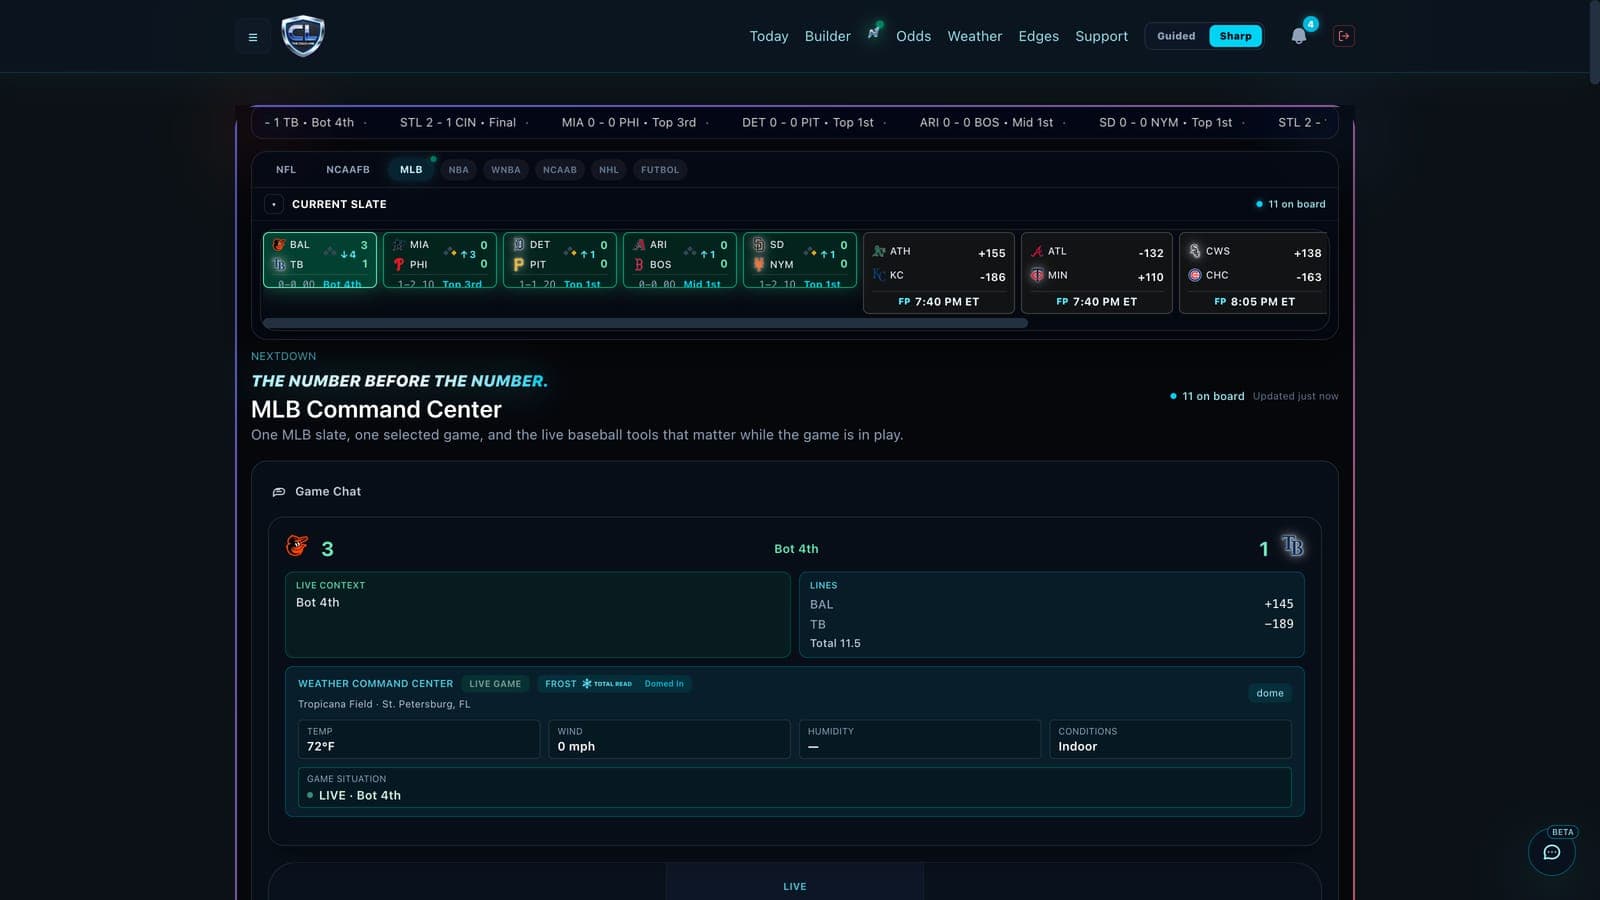This screenshot has width=1600, height=900.
Task: Select the NCAAB league tab
Action: pos(560,170)
